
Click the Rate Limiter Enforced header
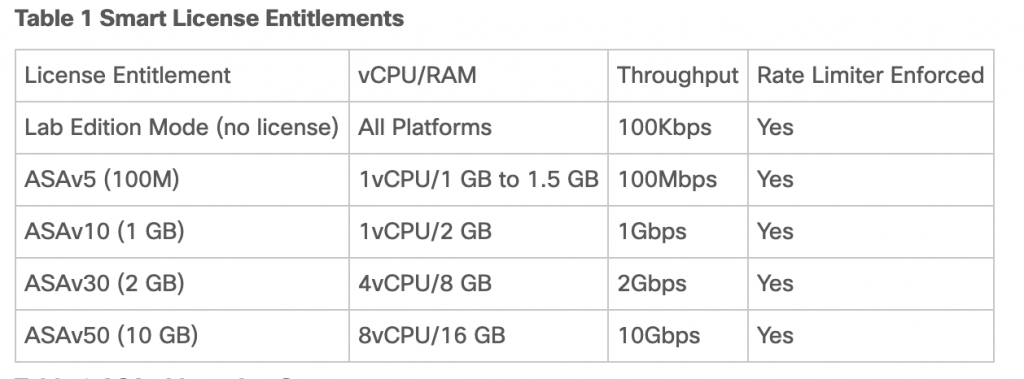870,75
